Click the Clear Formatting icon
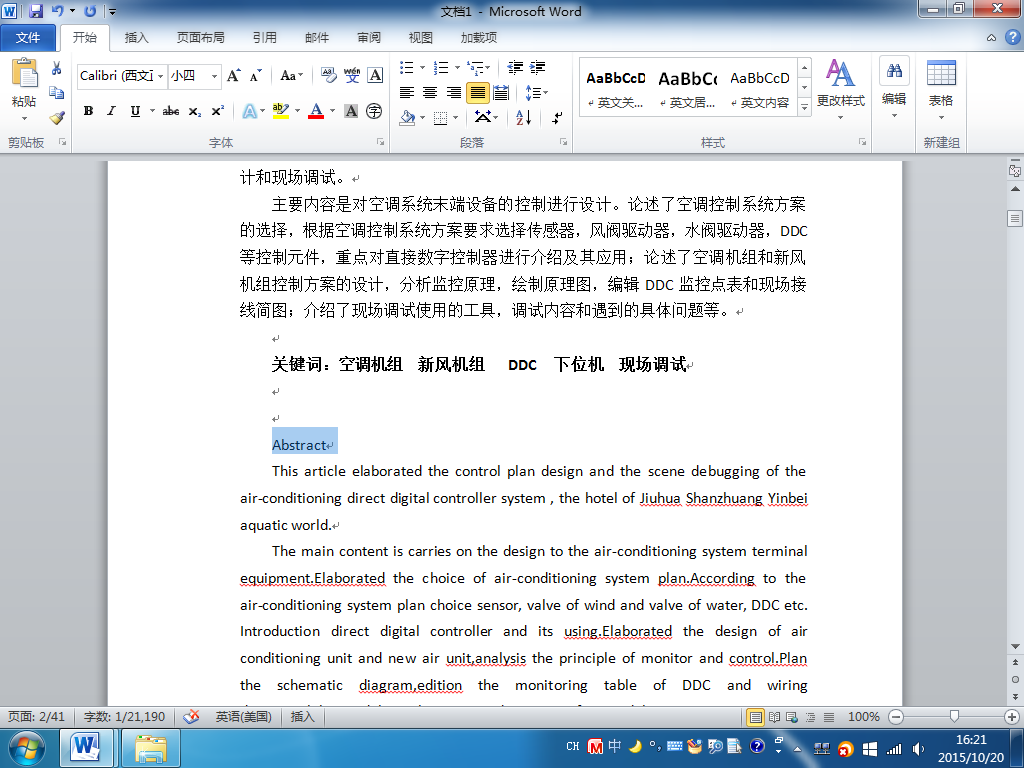 [x=328, y=76]
